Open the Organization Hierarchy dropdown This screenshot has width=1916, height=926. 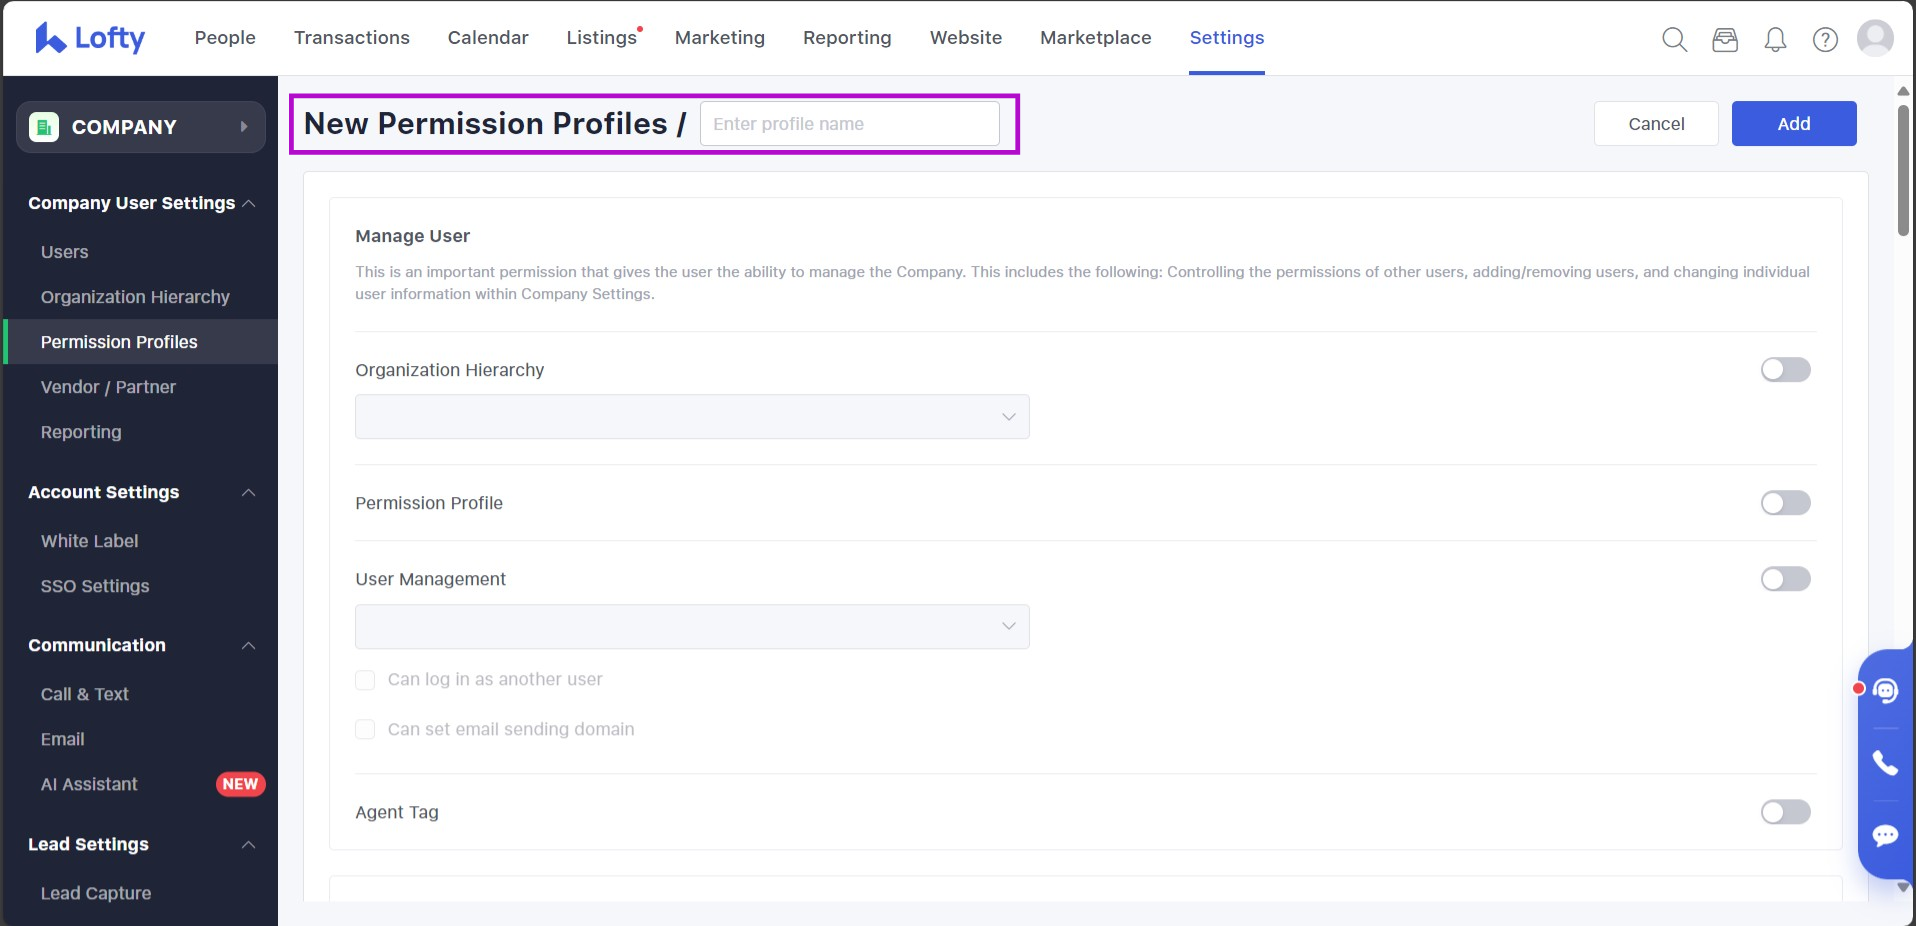coord(692,417)
